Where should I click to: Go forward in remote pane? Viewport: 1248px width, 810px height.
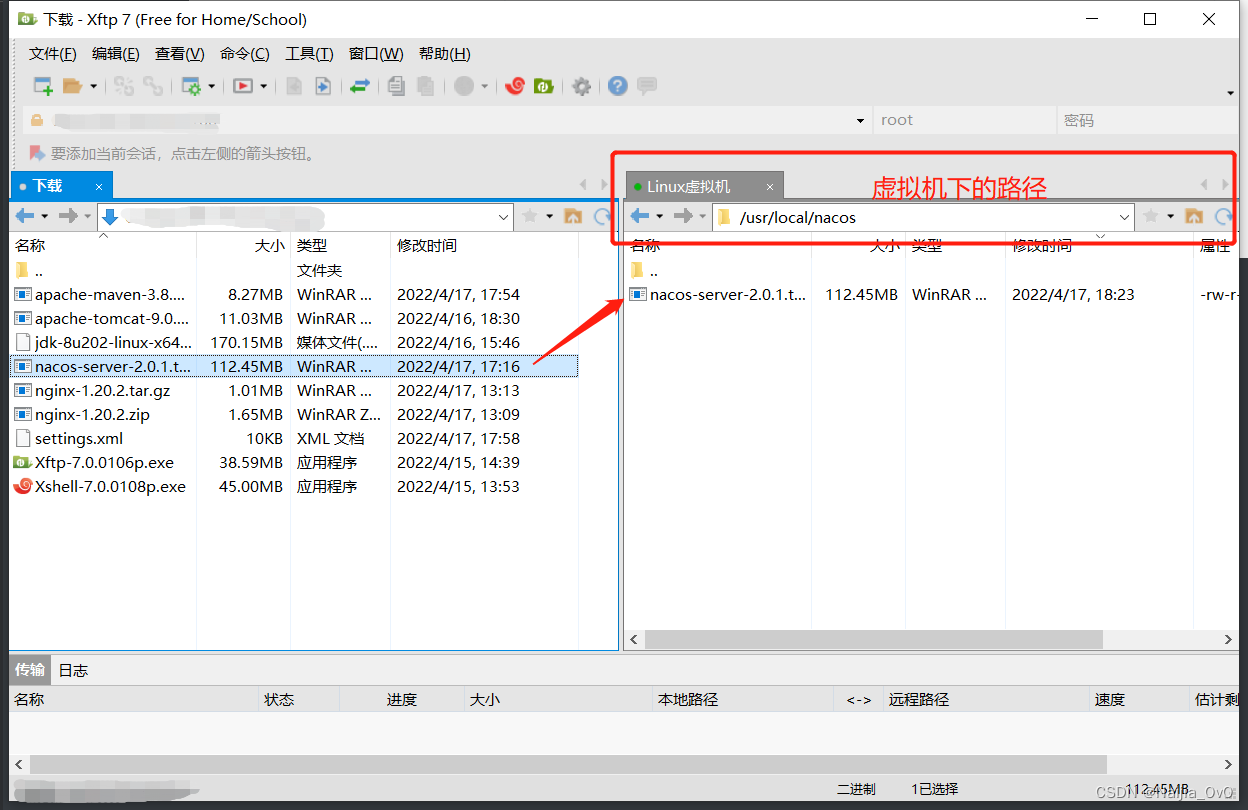683,216
